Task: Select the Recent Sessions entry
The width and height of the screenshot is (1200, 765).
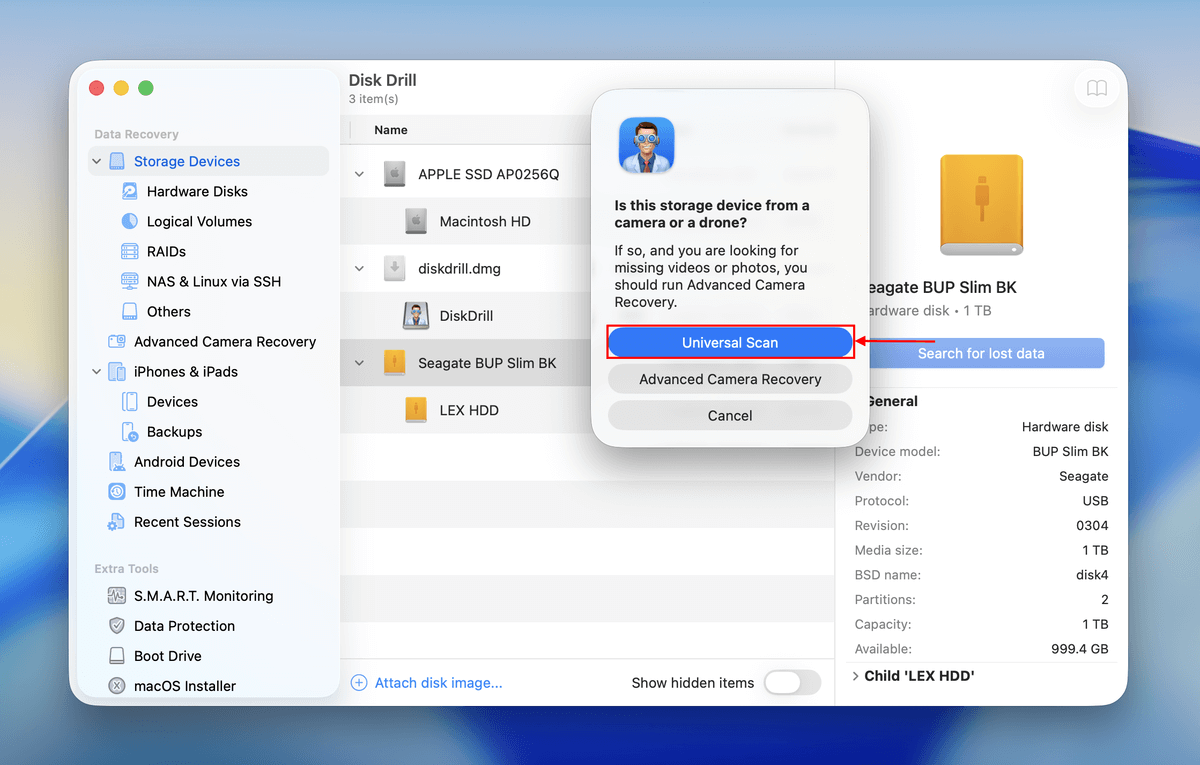Action: point(187,521)
